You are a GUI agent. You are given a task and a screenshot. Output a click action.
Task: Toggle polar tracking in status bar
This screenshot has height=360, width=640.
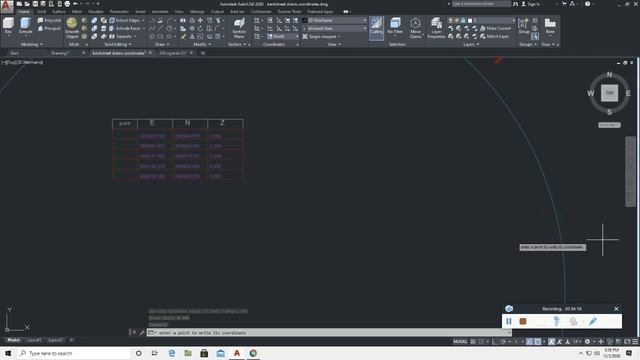point(503,342)
